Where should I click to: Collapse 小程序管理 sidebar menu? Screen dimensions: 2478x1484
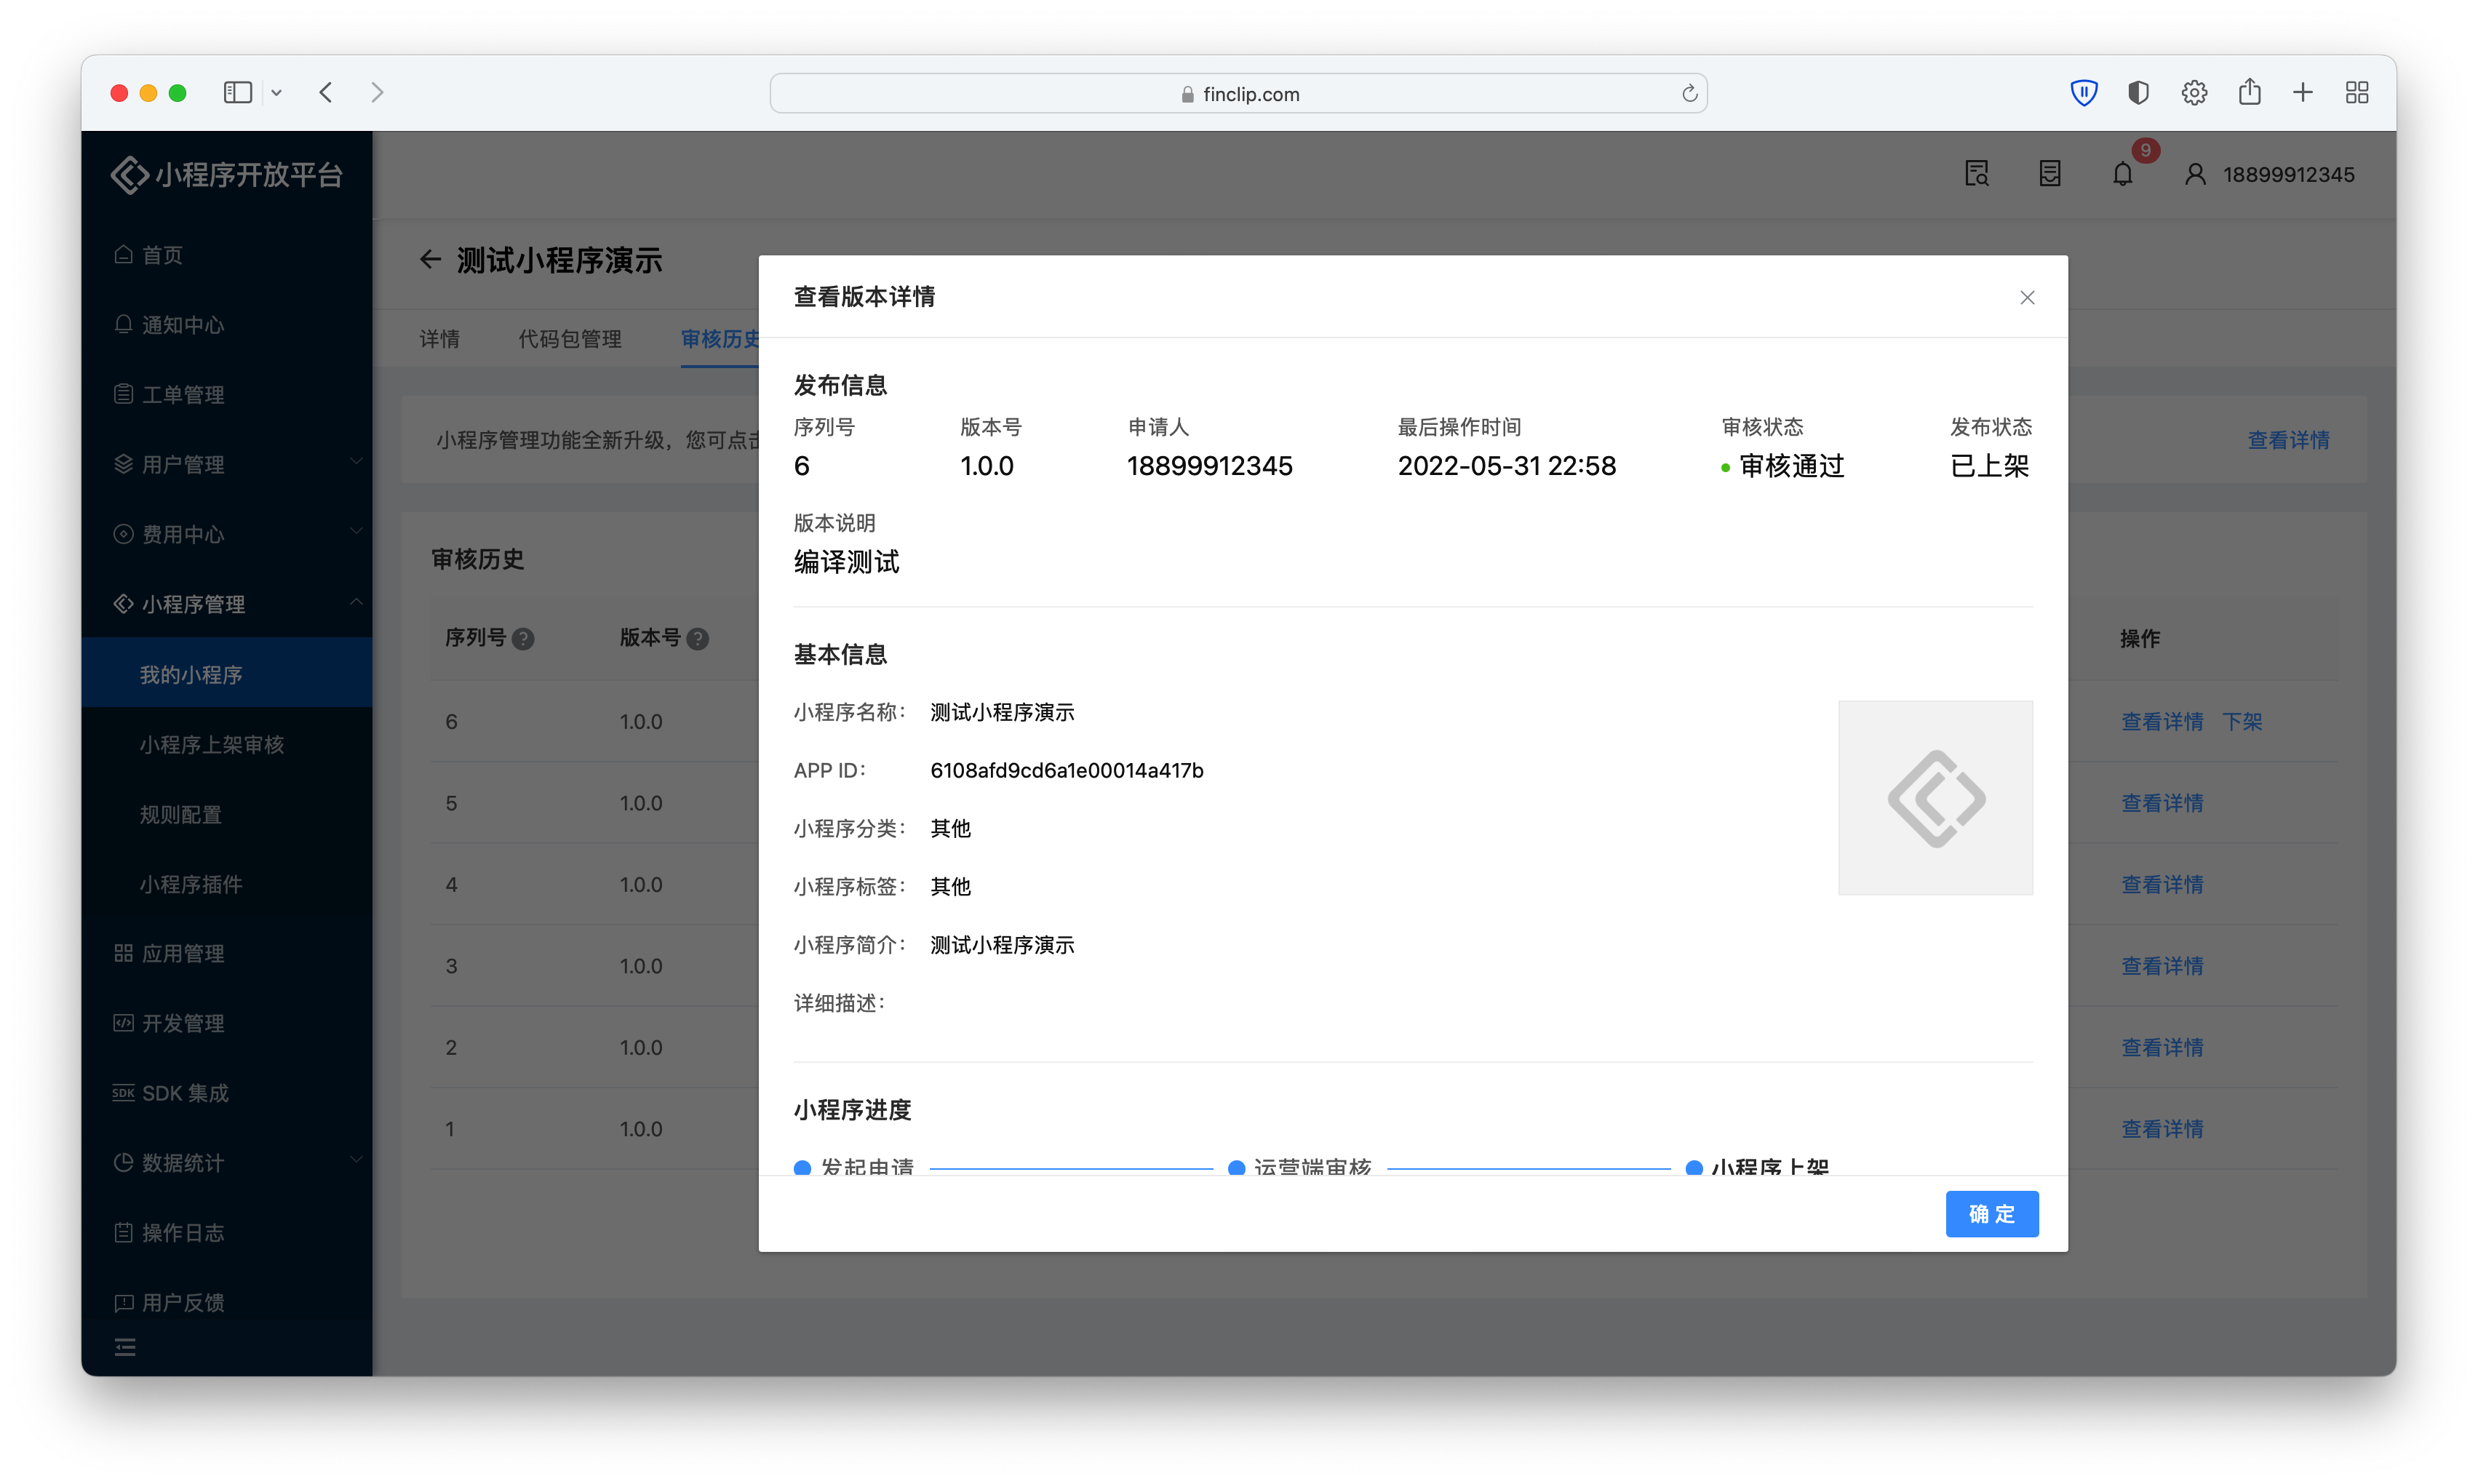(x=226, y=604)
